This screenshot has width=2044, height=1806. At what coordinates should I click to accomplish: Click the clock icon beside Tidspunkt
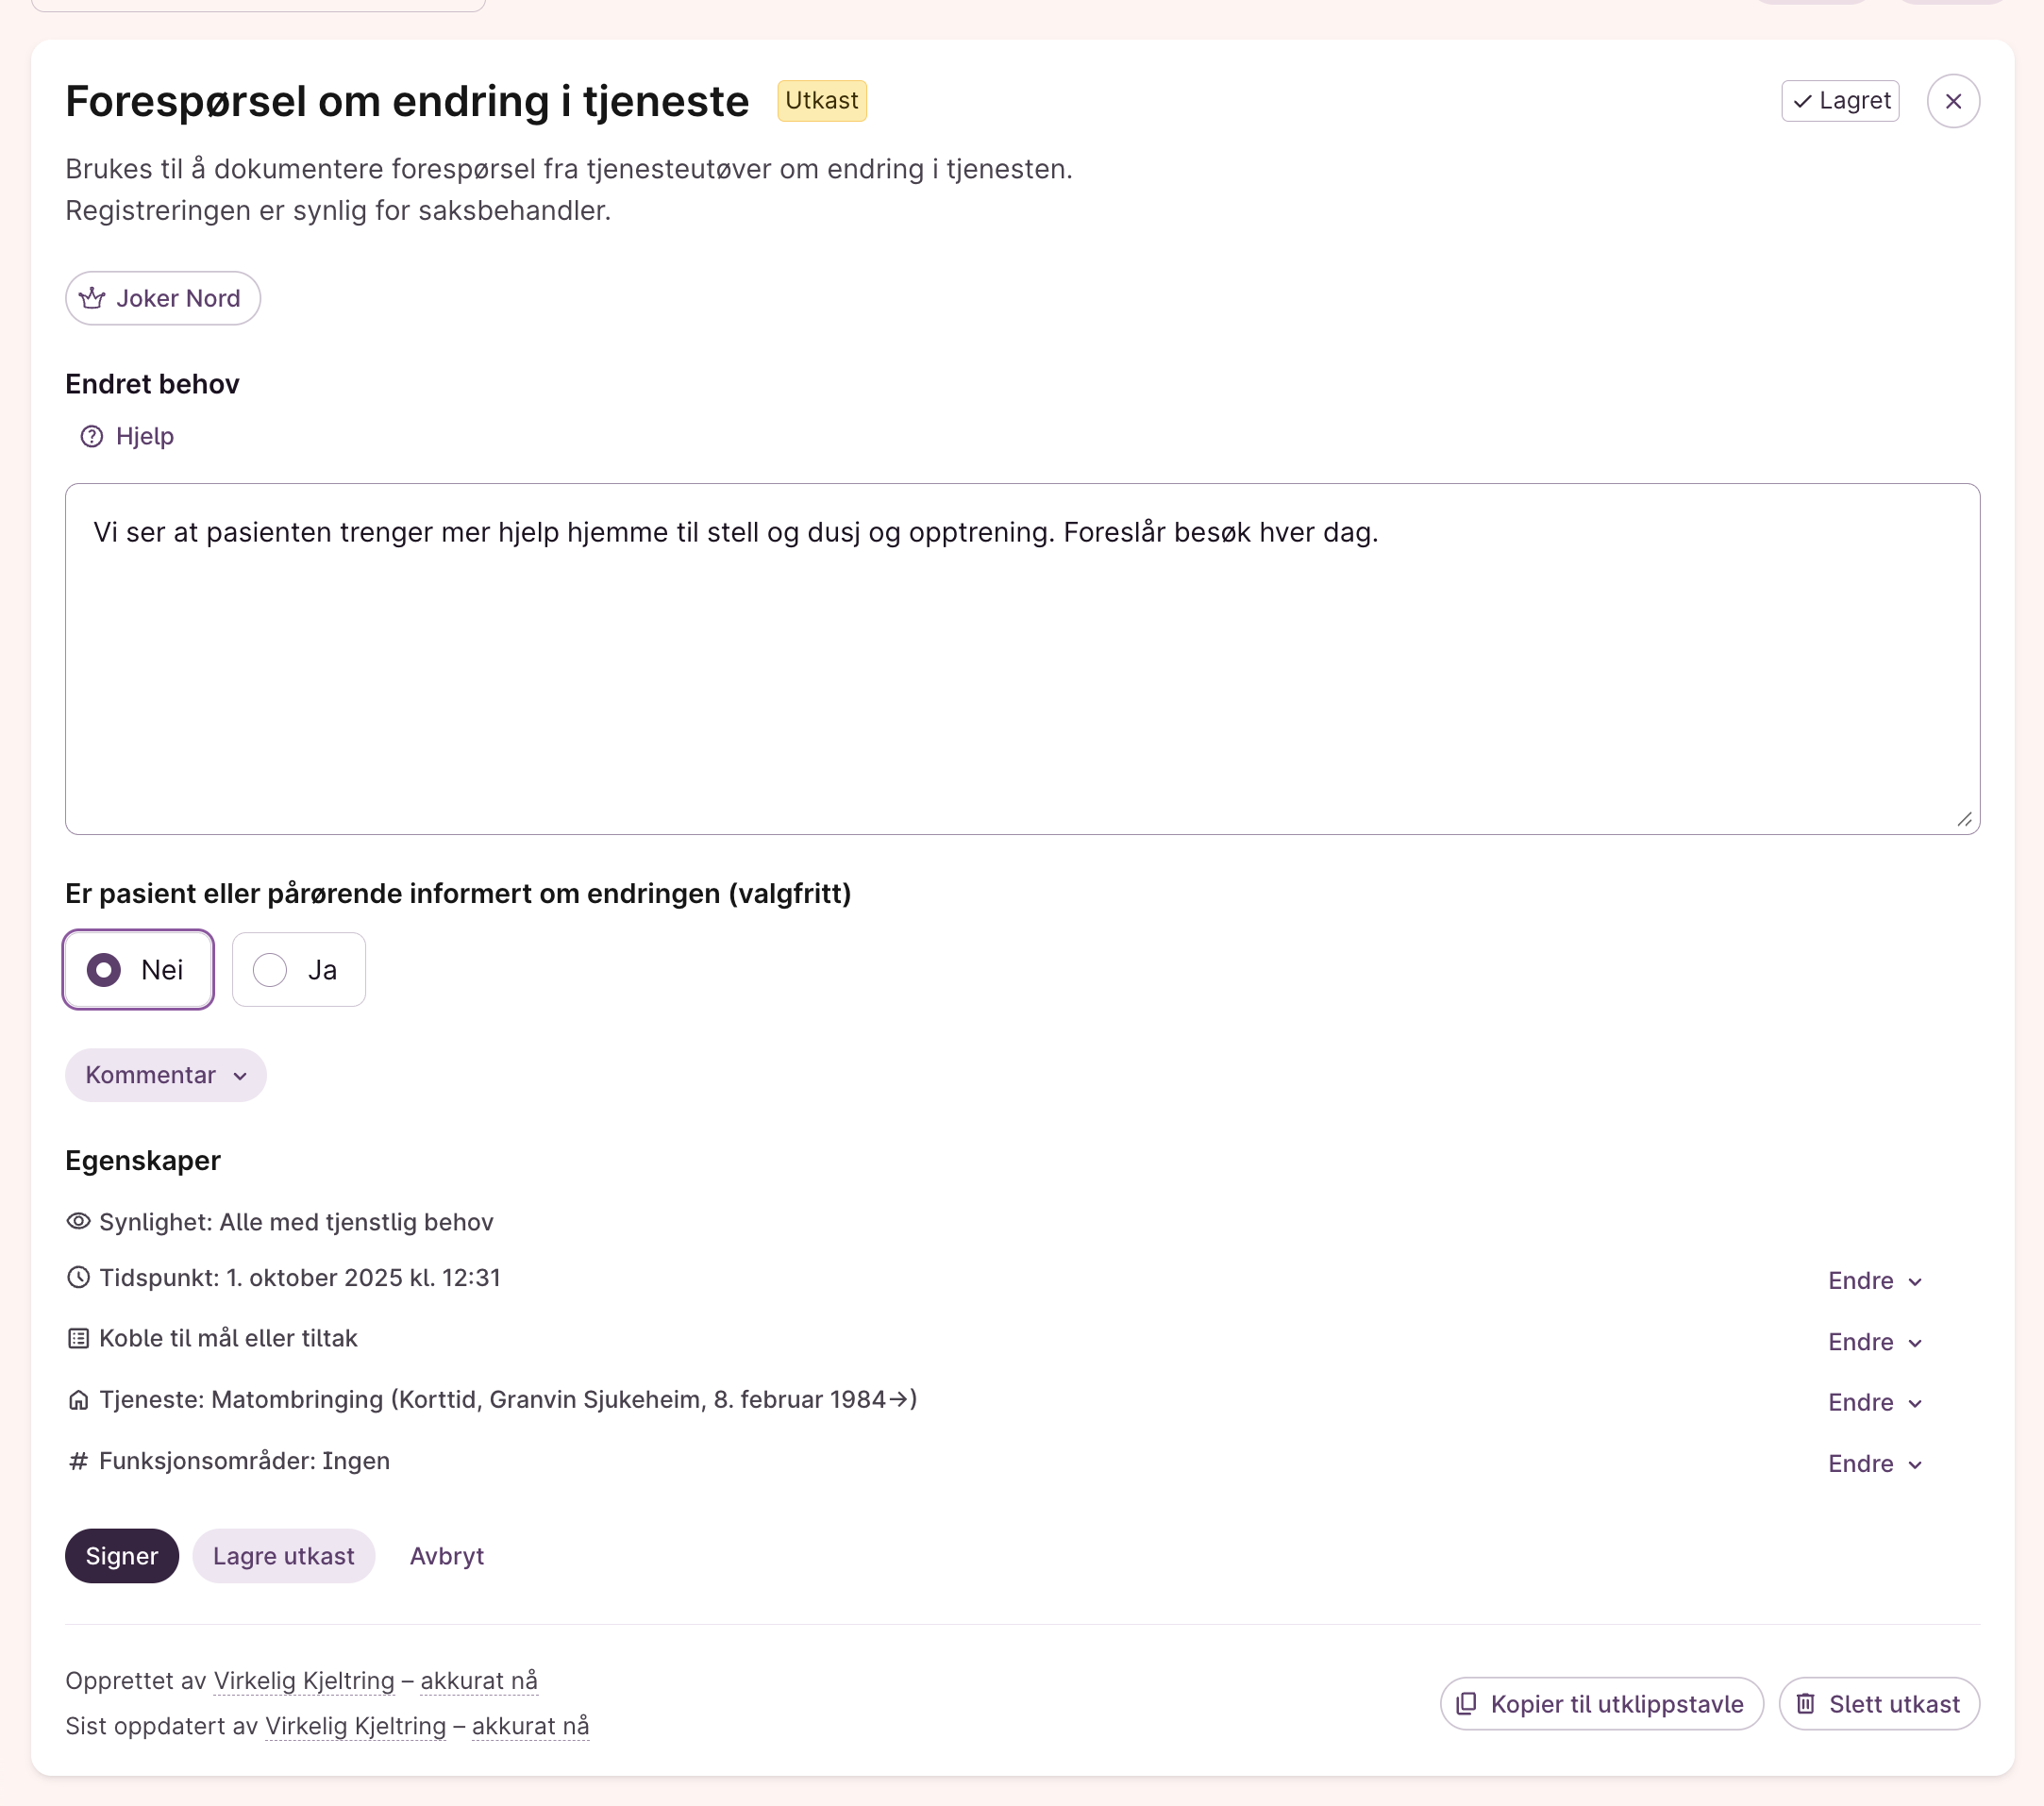pos(78,1277)
